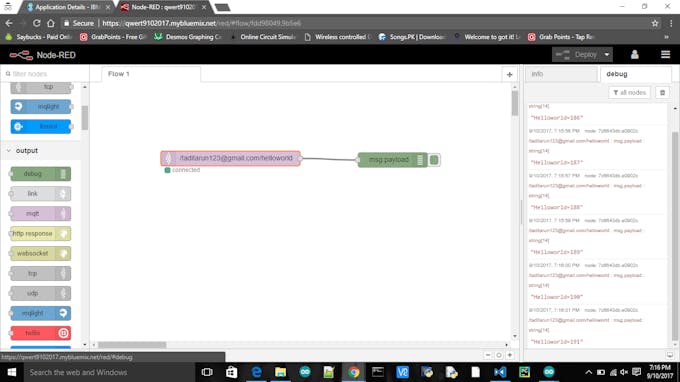Switch to the info sidebar tab

click(561, 74)
